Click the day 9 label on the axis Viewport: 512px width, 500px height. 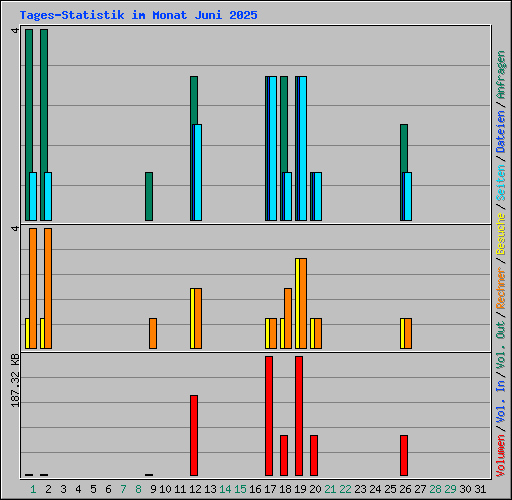[153, 489]
